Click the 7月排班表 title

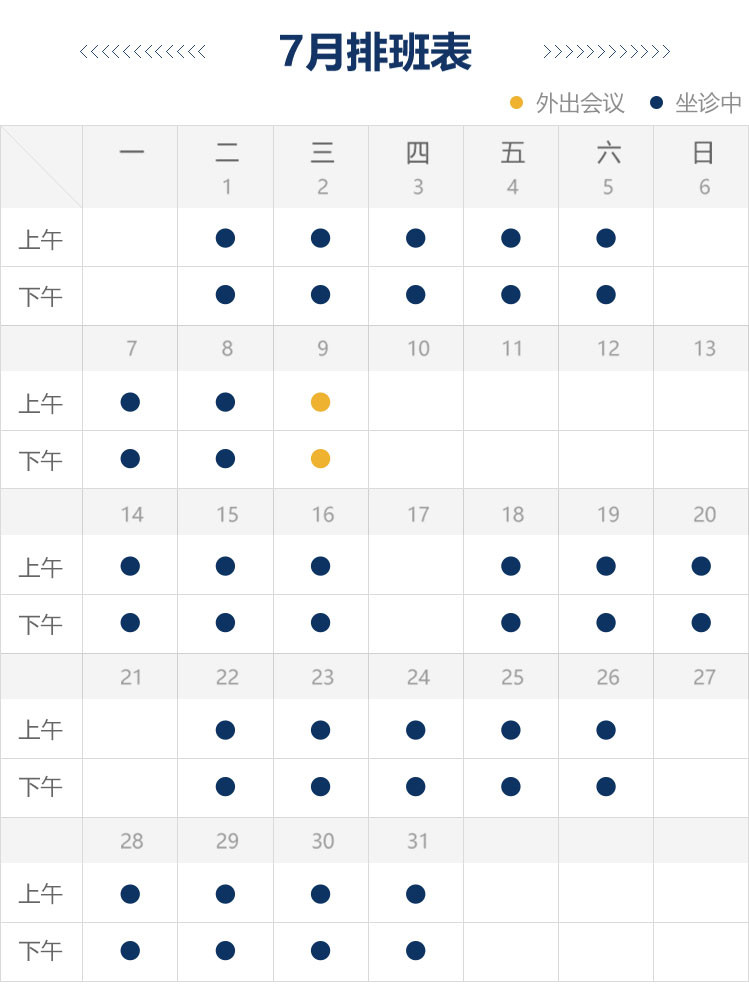point(375,52)
